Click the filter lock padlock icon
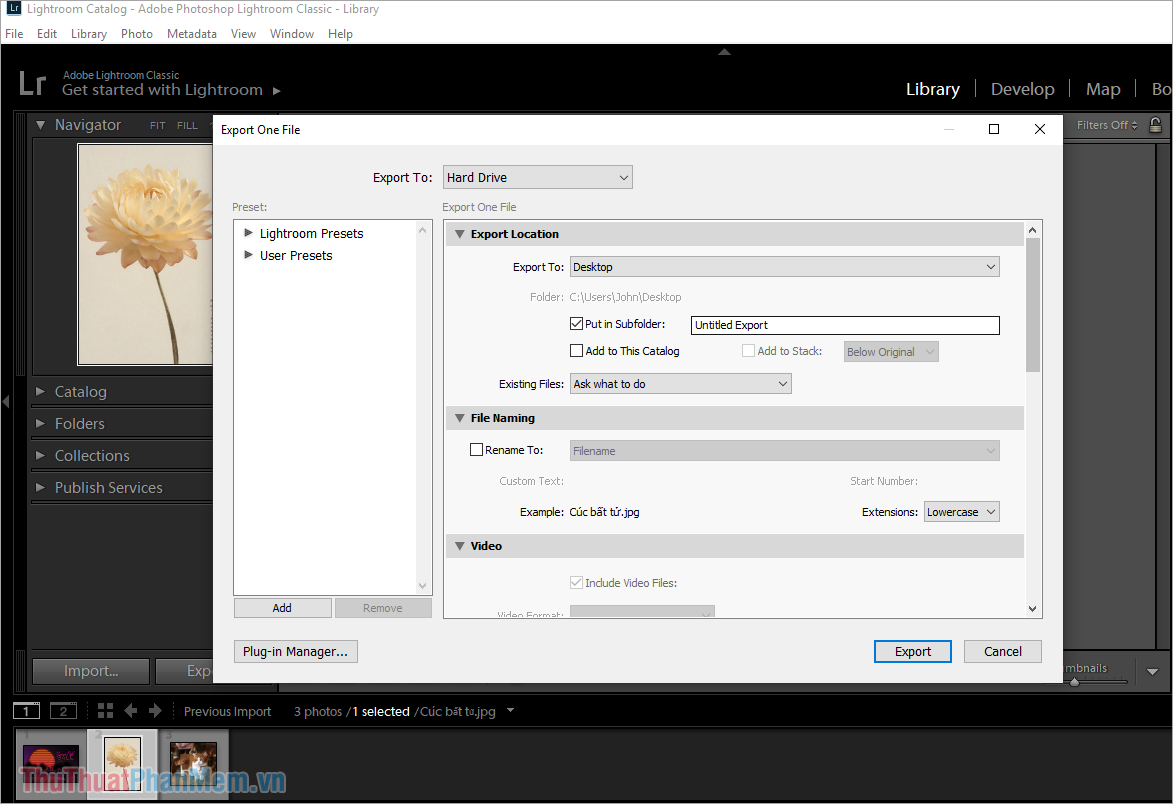Image resolution: width=1173 pixels, height=804 pixels. coord(1155,125)
